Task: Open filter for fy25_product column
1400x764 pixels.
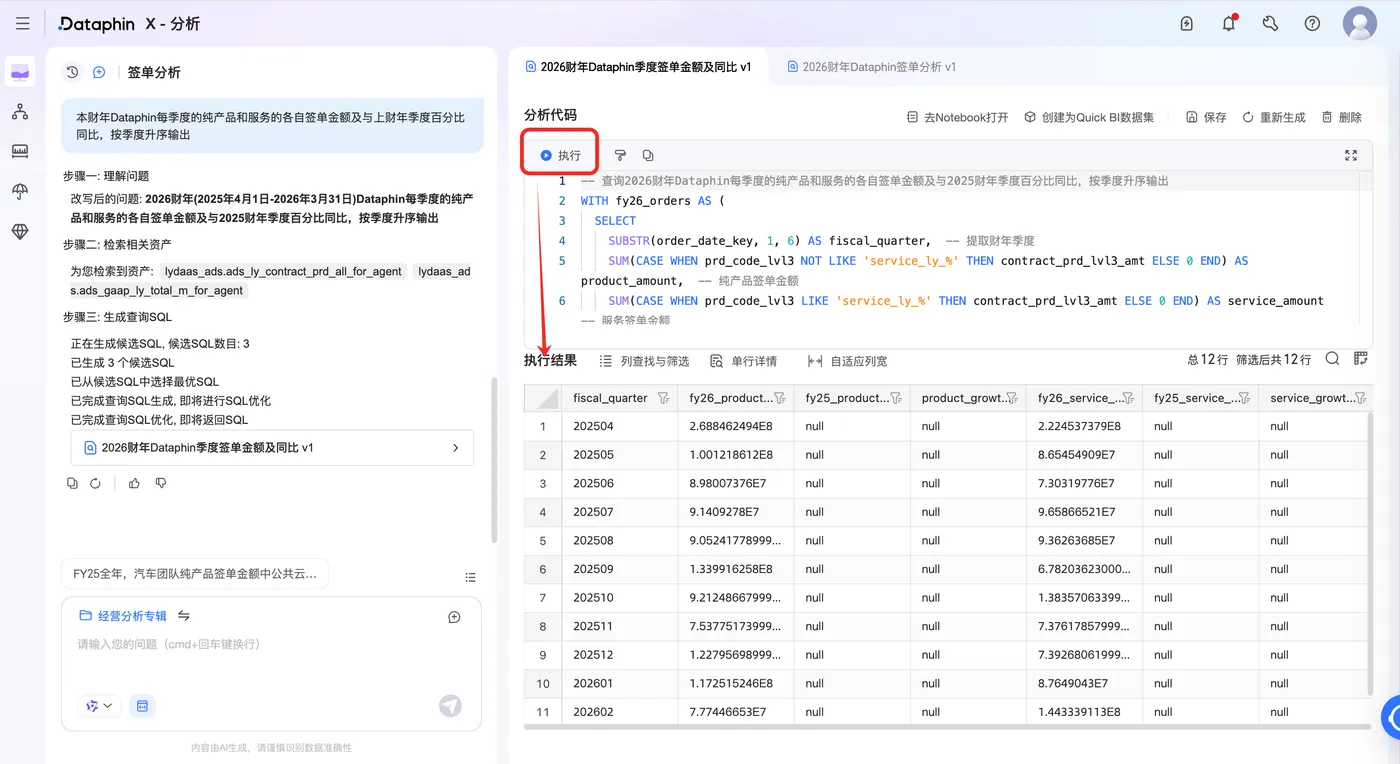Action: [896, 398]
